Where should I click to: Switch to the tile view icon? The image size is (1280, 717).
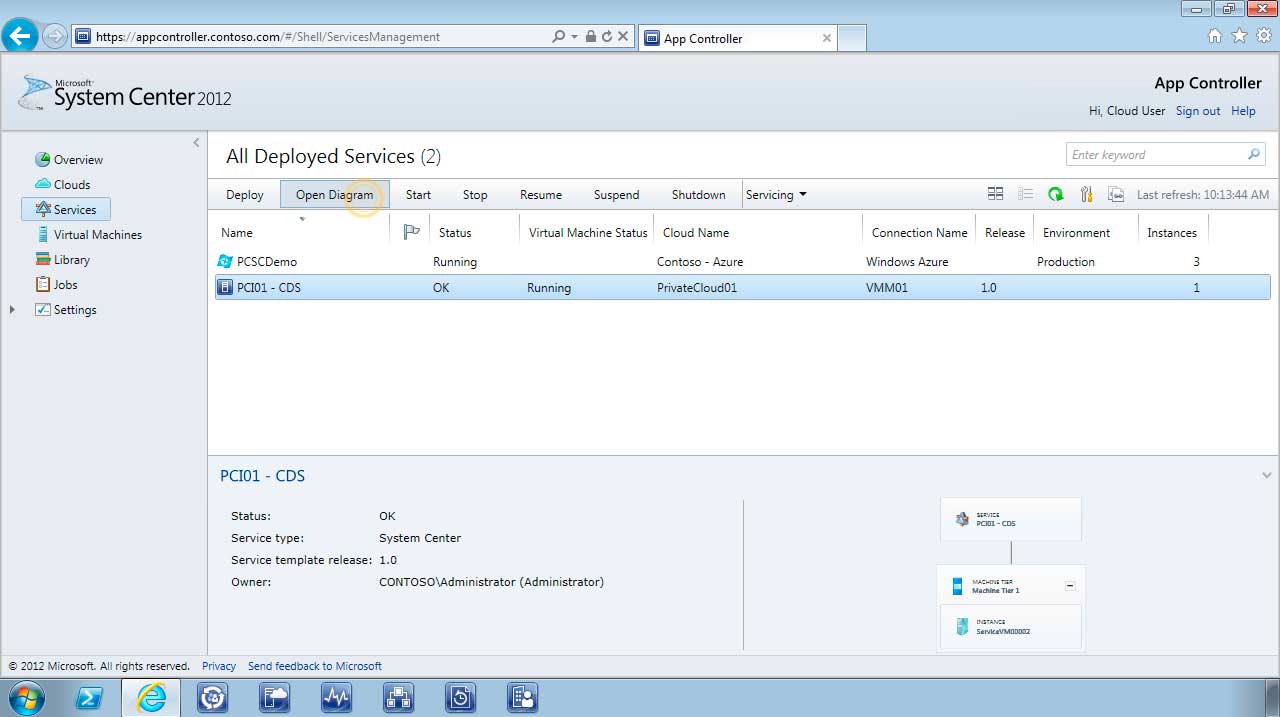click(x=995, y=194)
